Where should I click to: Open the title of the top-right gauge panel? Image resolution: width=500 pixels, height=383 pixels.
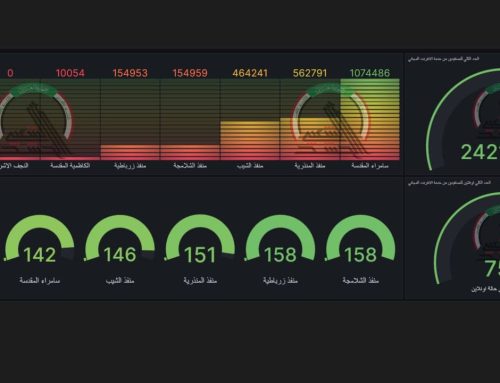pyautogui.click(x=443, y=59)
